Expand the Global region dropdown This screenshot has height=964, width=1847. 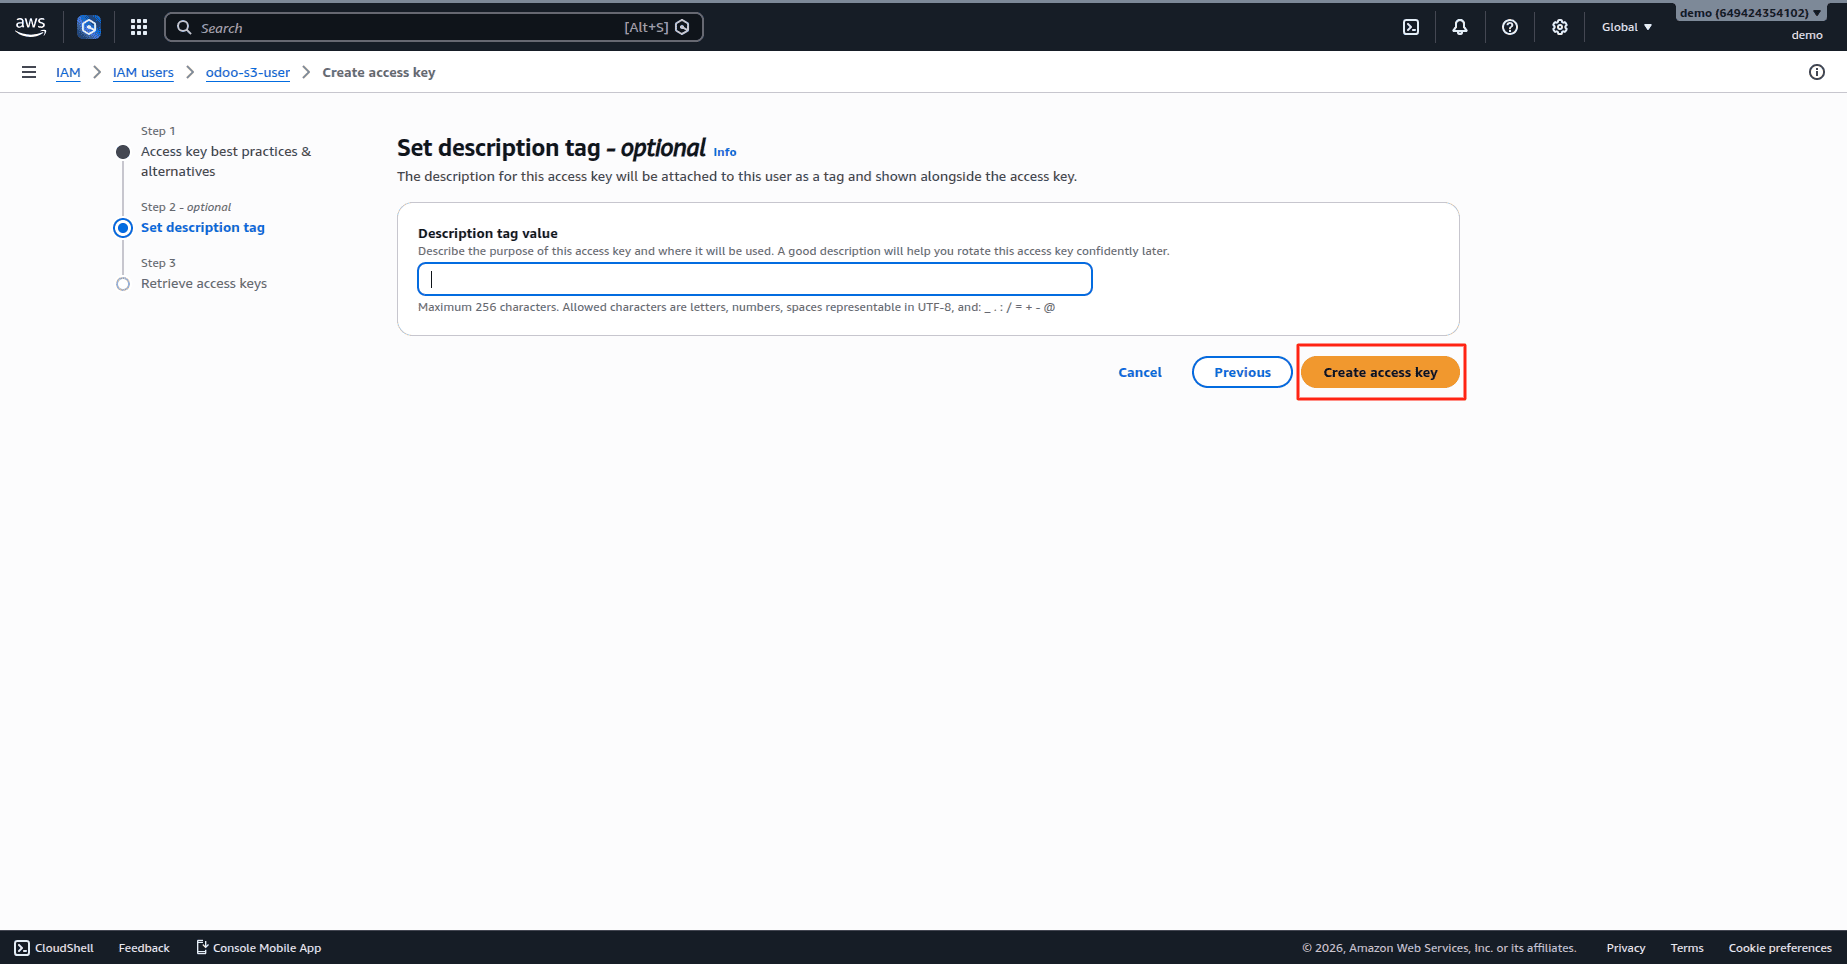[1627, 27]
